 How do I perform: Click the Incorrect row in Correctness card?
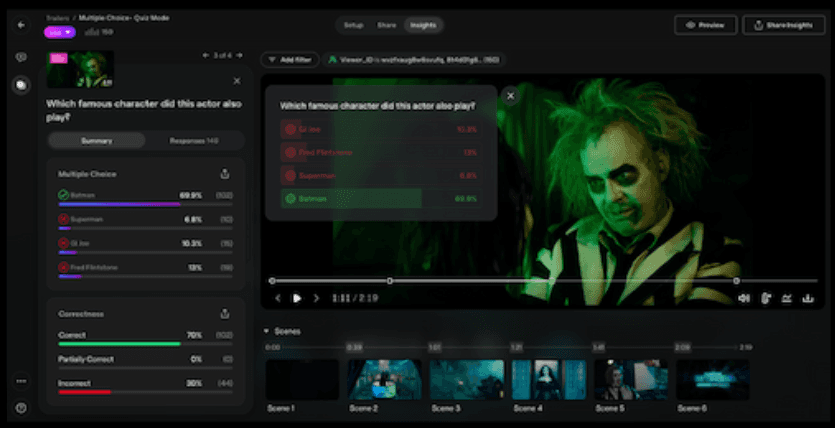145,386
